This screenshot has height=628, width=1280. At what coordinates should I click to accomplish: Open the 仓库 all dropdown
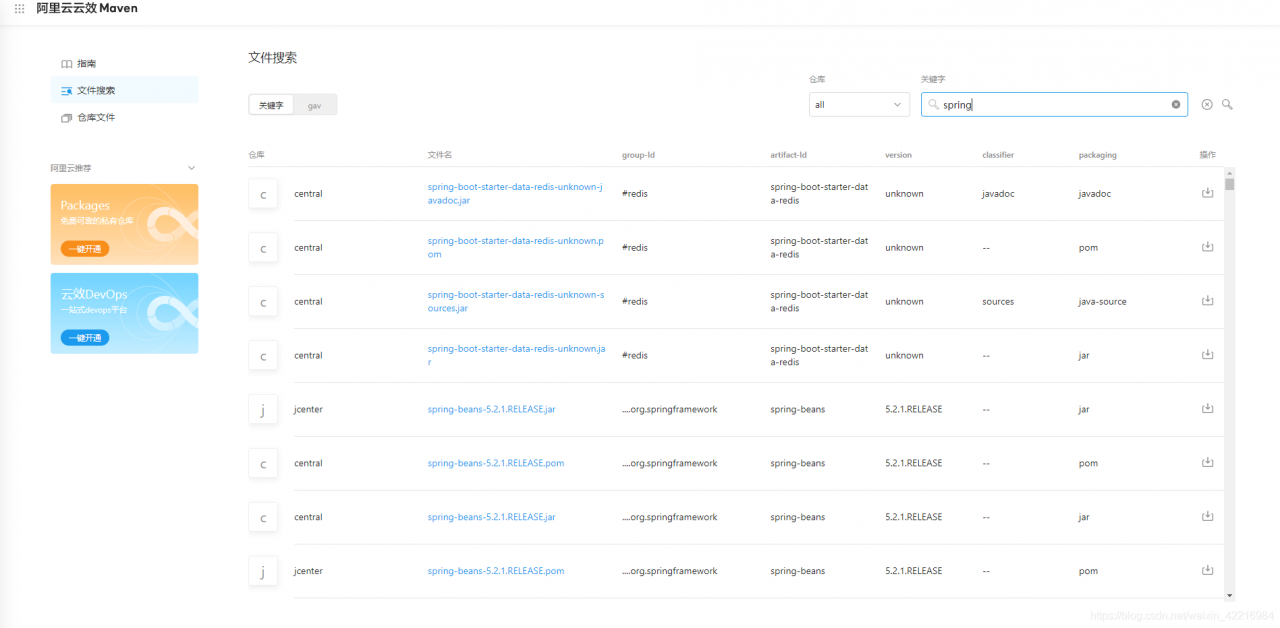coord(859,104)
